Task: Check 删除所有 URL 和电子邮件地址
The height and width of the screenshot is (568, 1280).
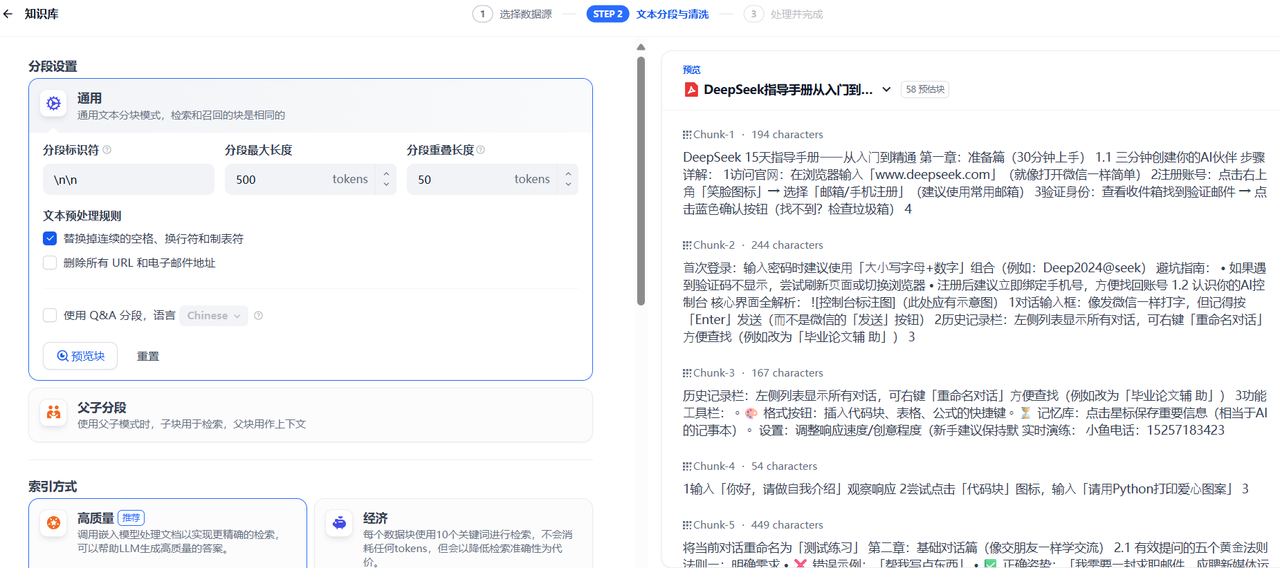Action: click(50, 263)
